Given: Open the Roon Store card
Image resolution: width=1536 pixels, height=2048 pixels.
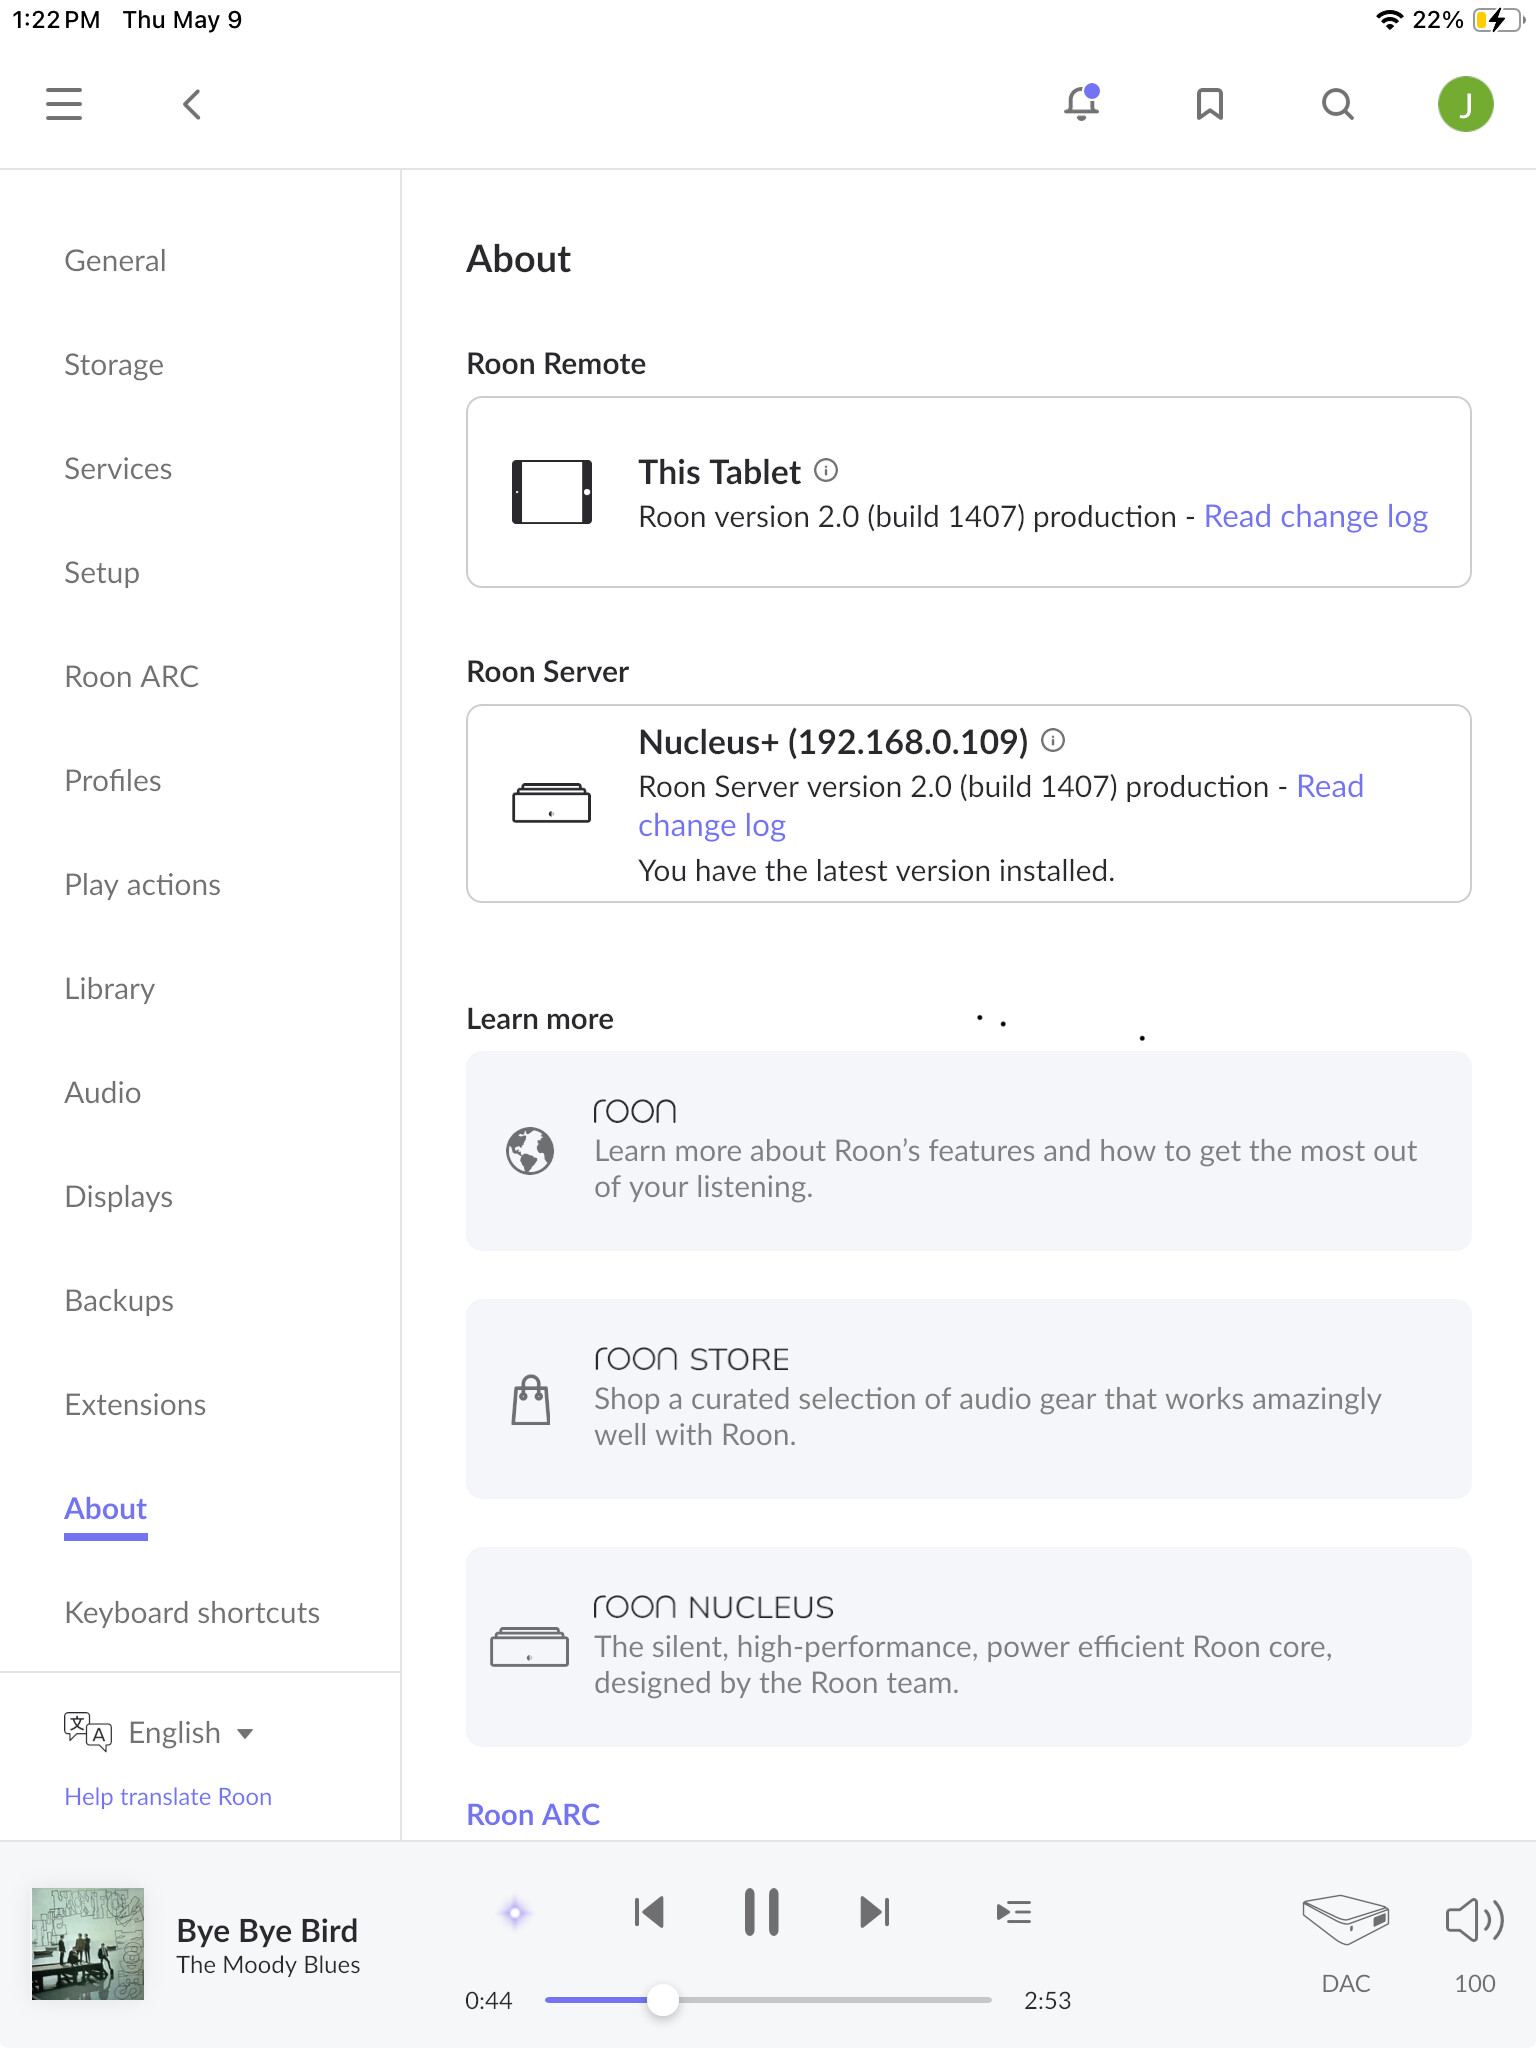Looking at the screenshot, I should coord(968,1398).
